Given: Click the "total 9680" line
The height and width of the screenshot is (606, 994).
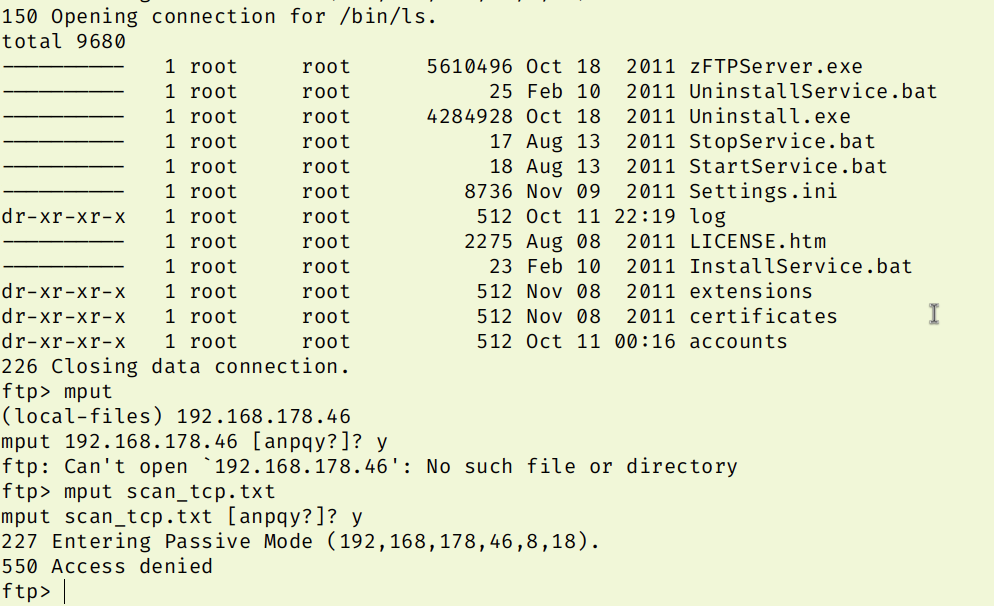Looking at the screenshot, I should (64, 42).
